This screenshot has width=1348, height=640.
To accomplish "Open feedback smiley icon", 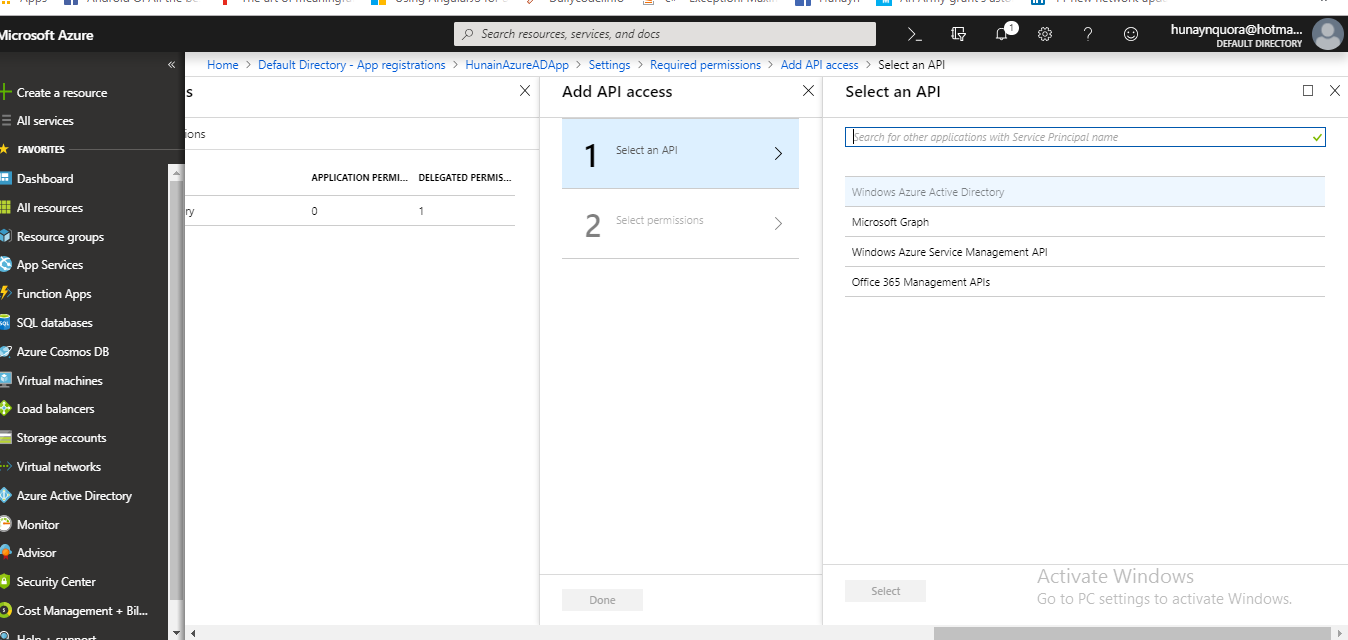I will pos(1131,34).
